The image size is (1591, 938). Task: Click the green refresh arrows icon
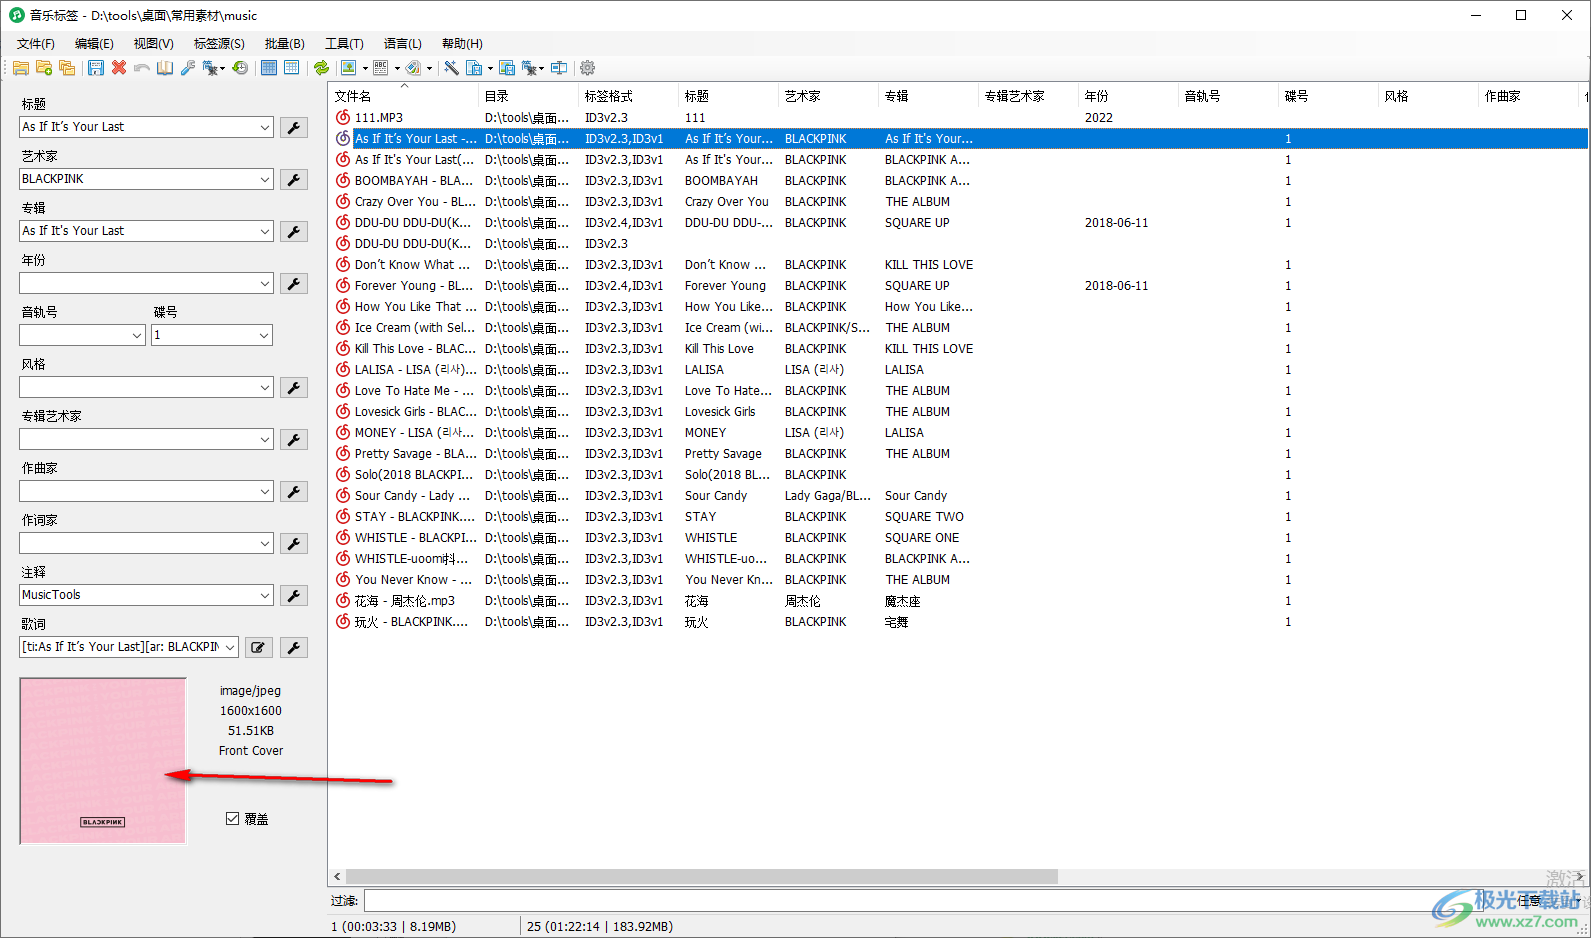321,68
